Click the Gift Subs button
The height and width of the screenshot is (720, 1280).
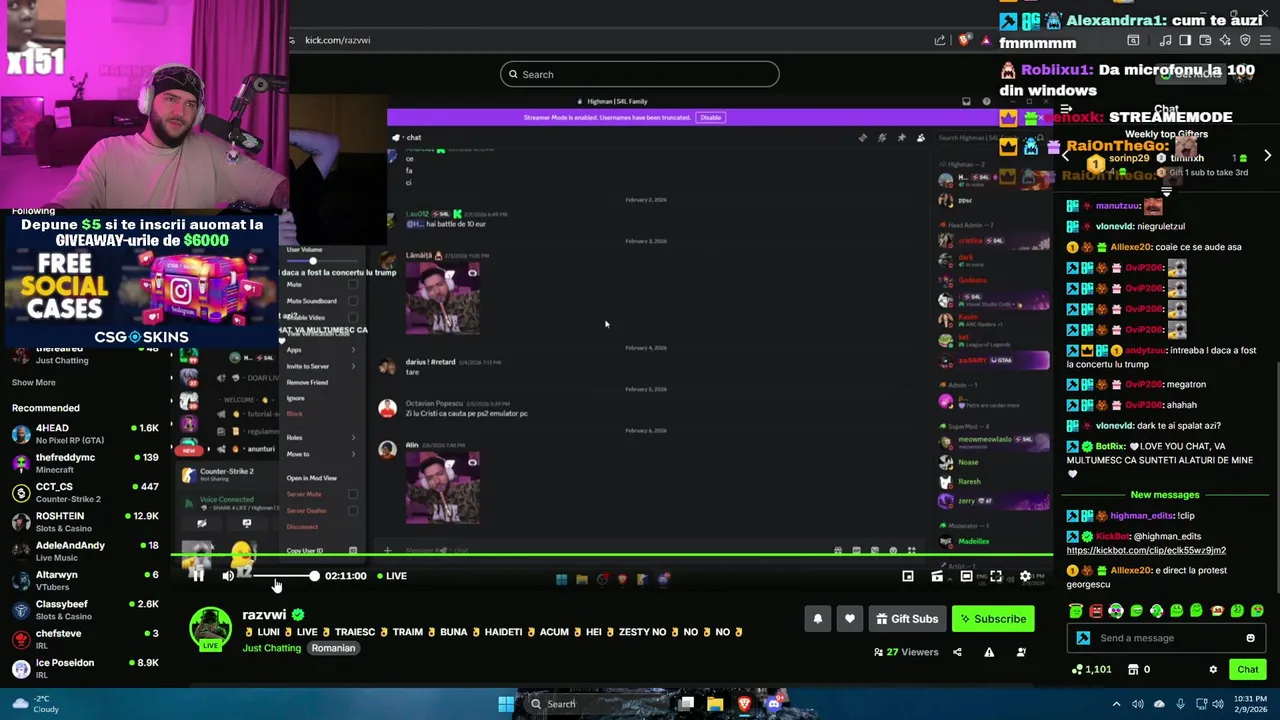click(x=907, y=619)
